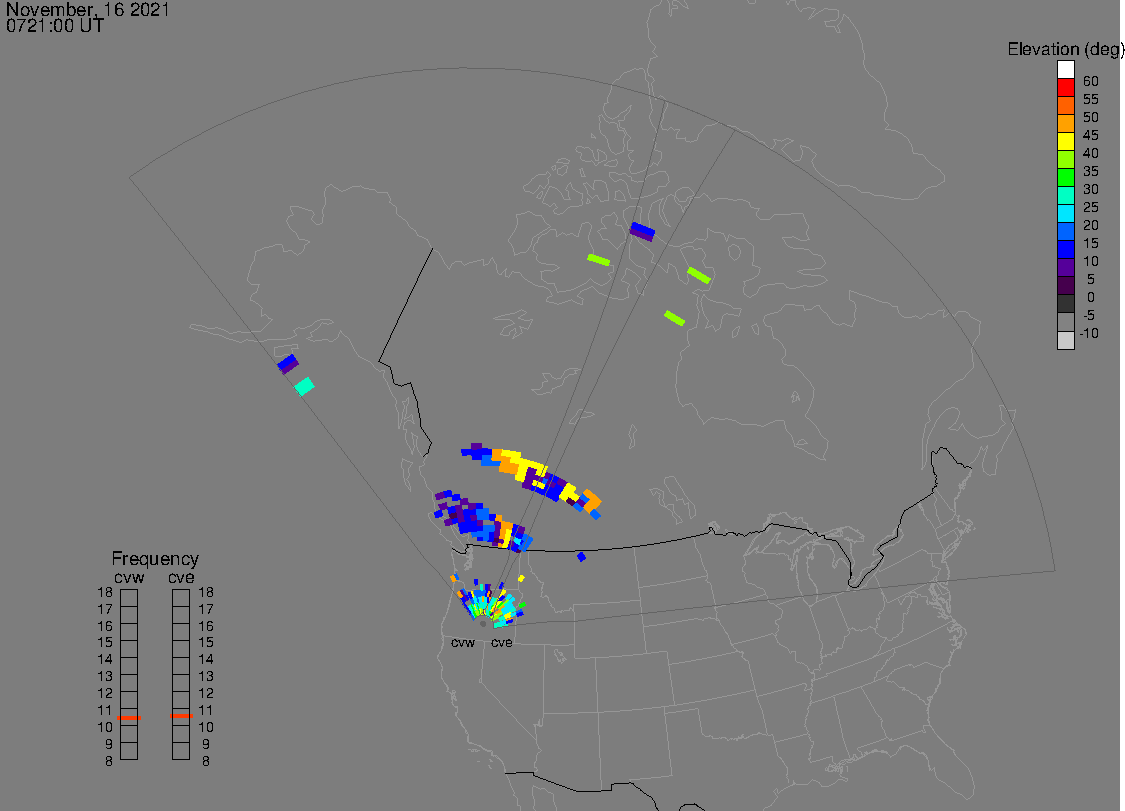This screenshot has height=811, width=1125.
Task: Click the red frequency marker in the cvw column
Action: click(129, 718)
